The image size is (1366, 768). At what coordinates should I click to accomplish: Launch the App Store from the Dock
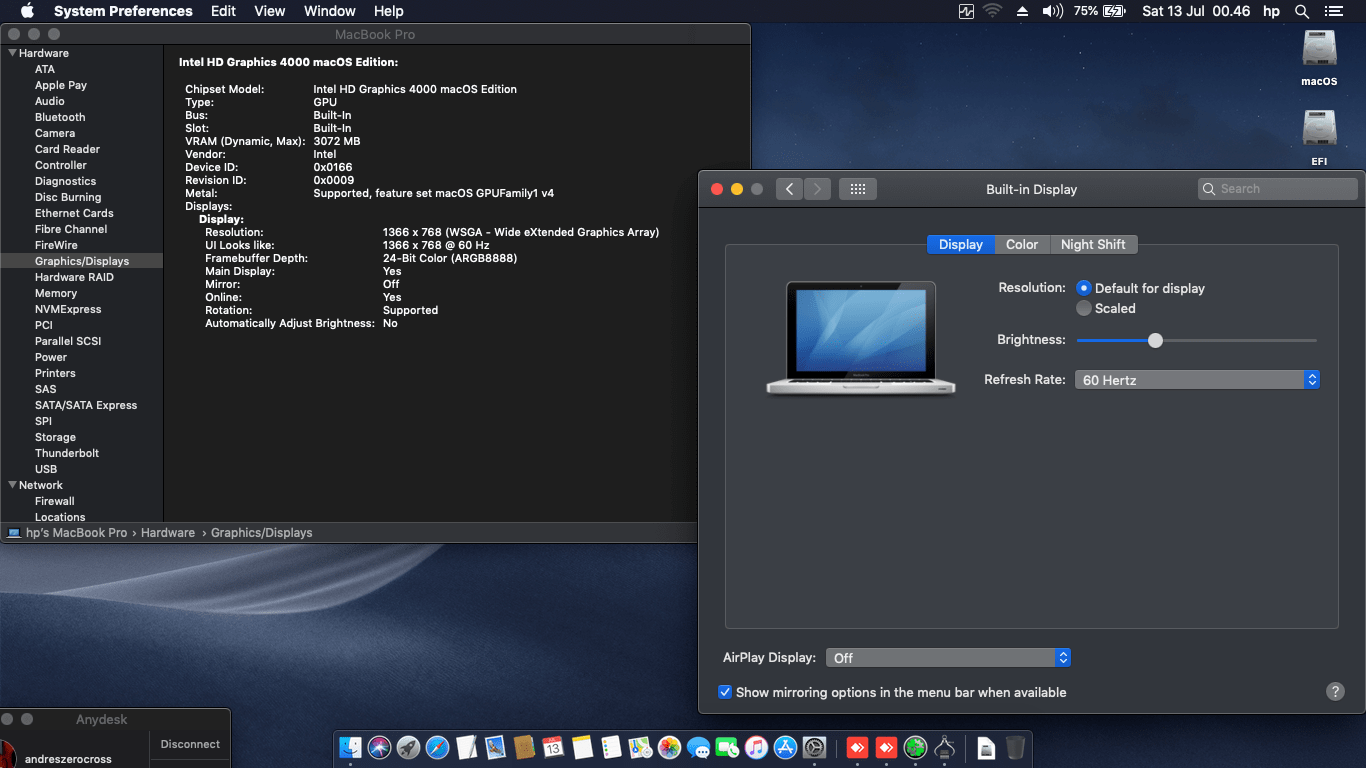coord(784,747)
